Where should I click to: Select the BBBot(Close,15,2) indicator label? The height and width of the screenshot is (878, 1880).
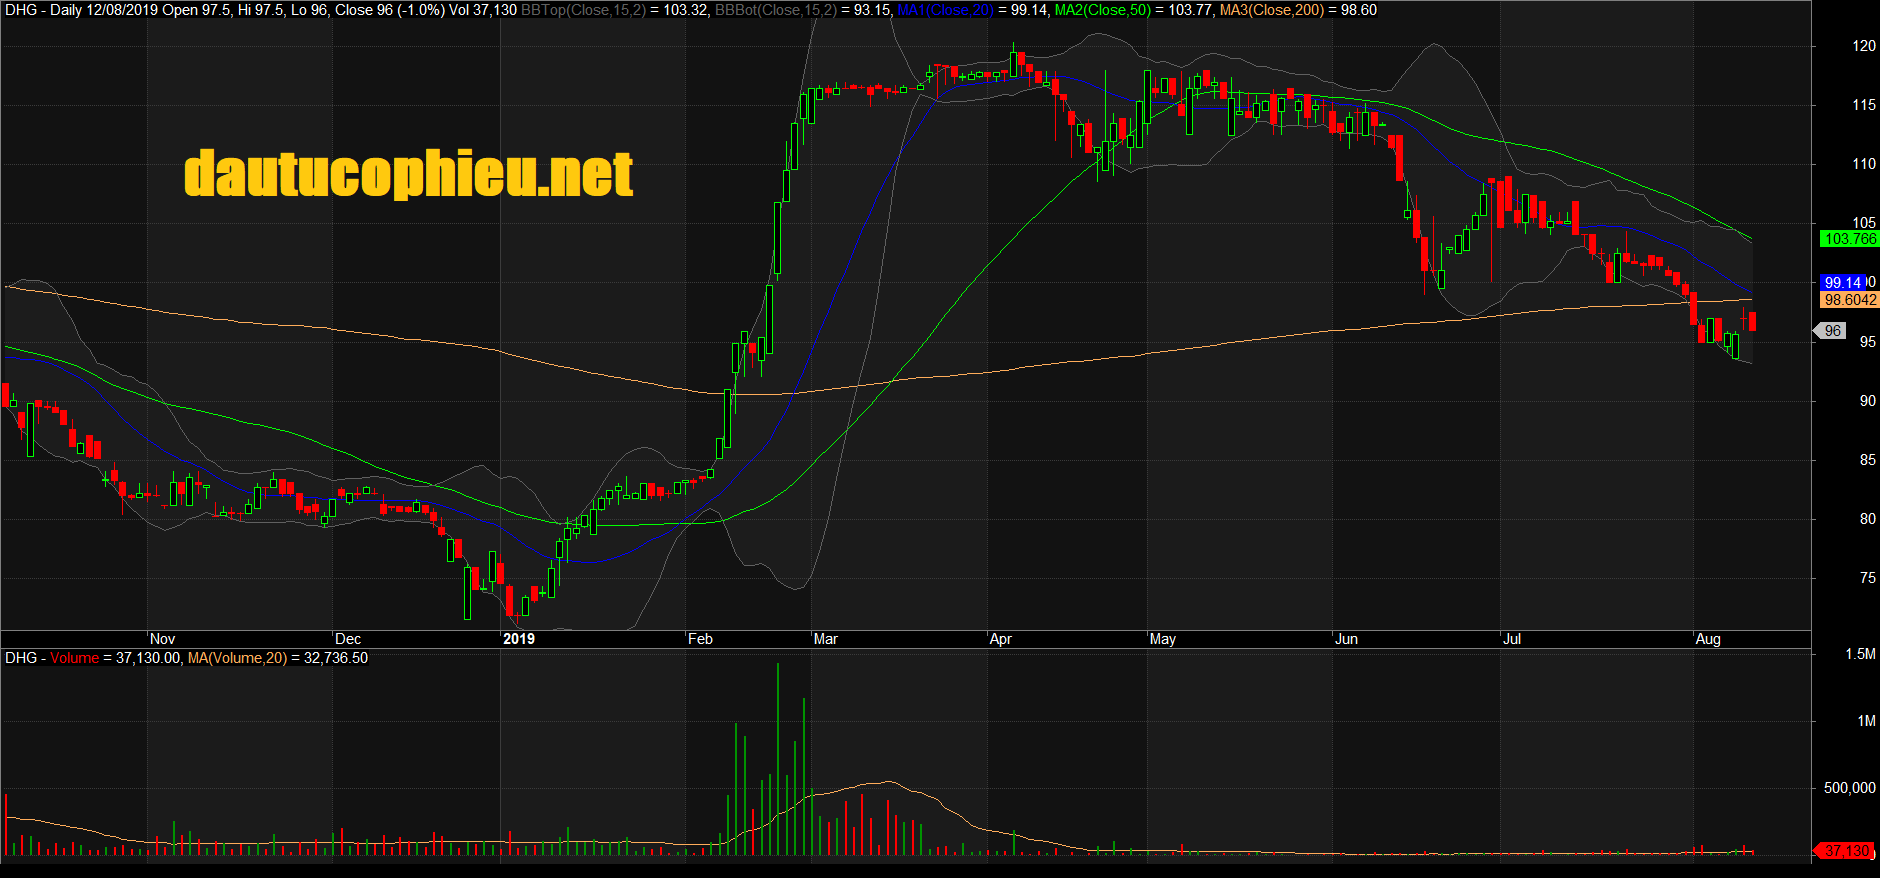(775, 10)
